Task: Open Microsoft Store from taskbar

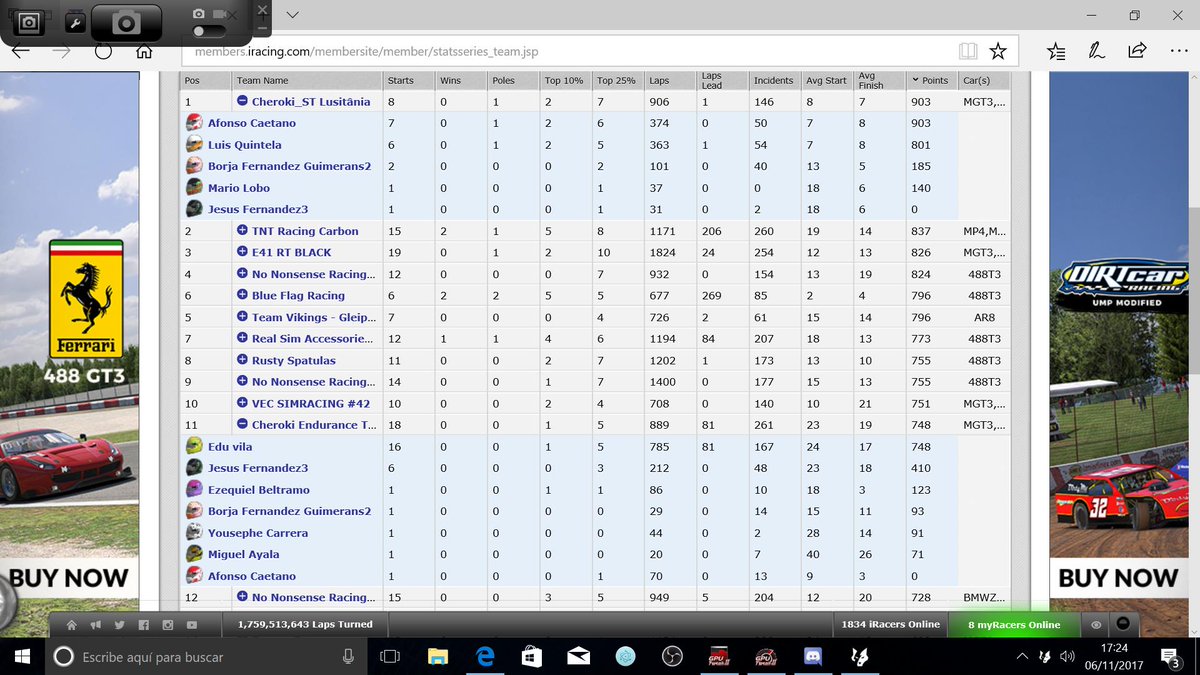Action: coord(532,657)
